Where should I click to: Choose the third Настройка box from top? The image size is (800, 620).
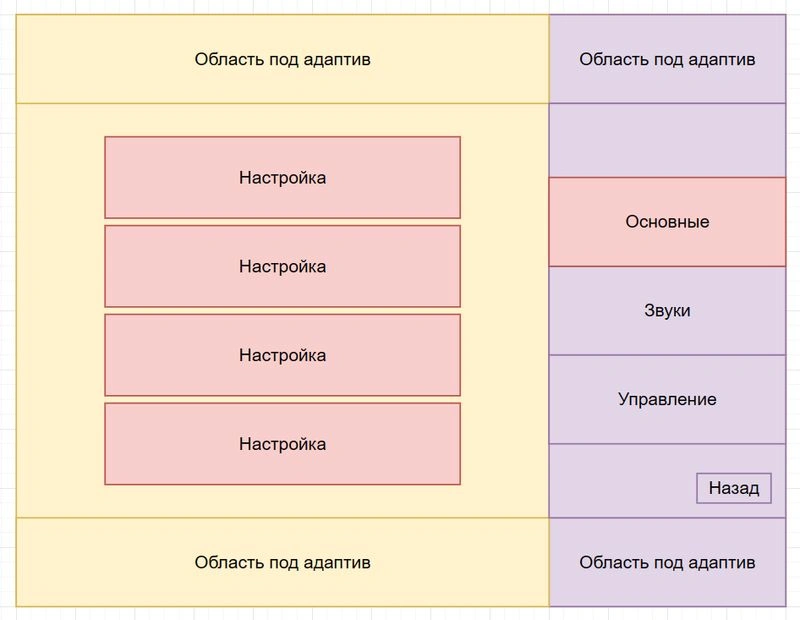tap(282, 355)
